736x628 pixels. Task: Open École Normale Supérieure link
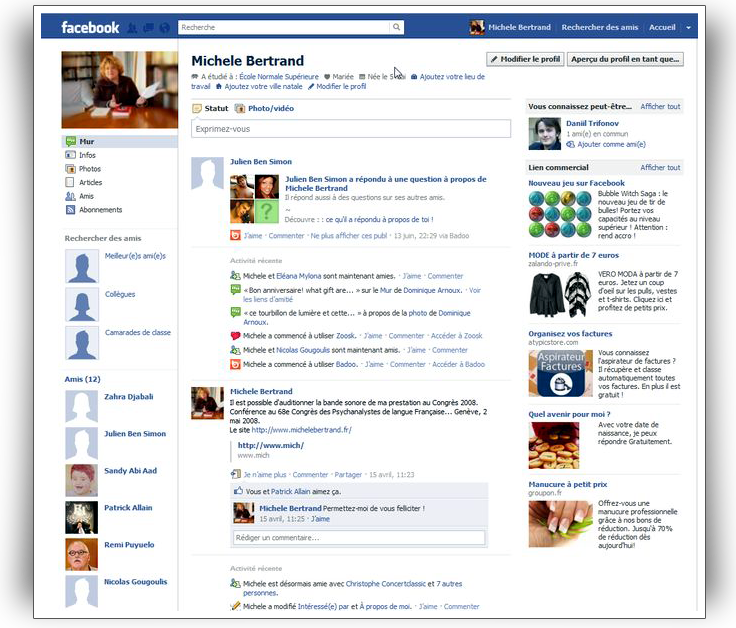pos(279,77)
